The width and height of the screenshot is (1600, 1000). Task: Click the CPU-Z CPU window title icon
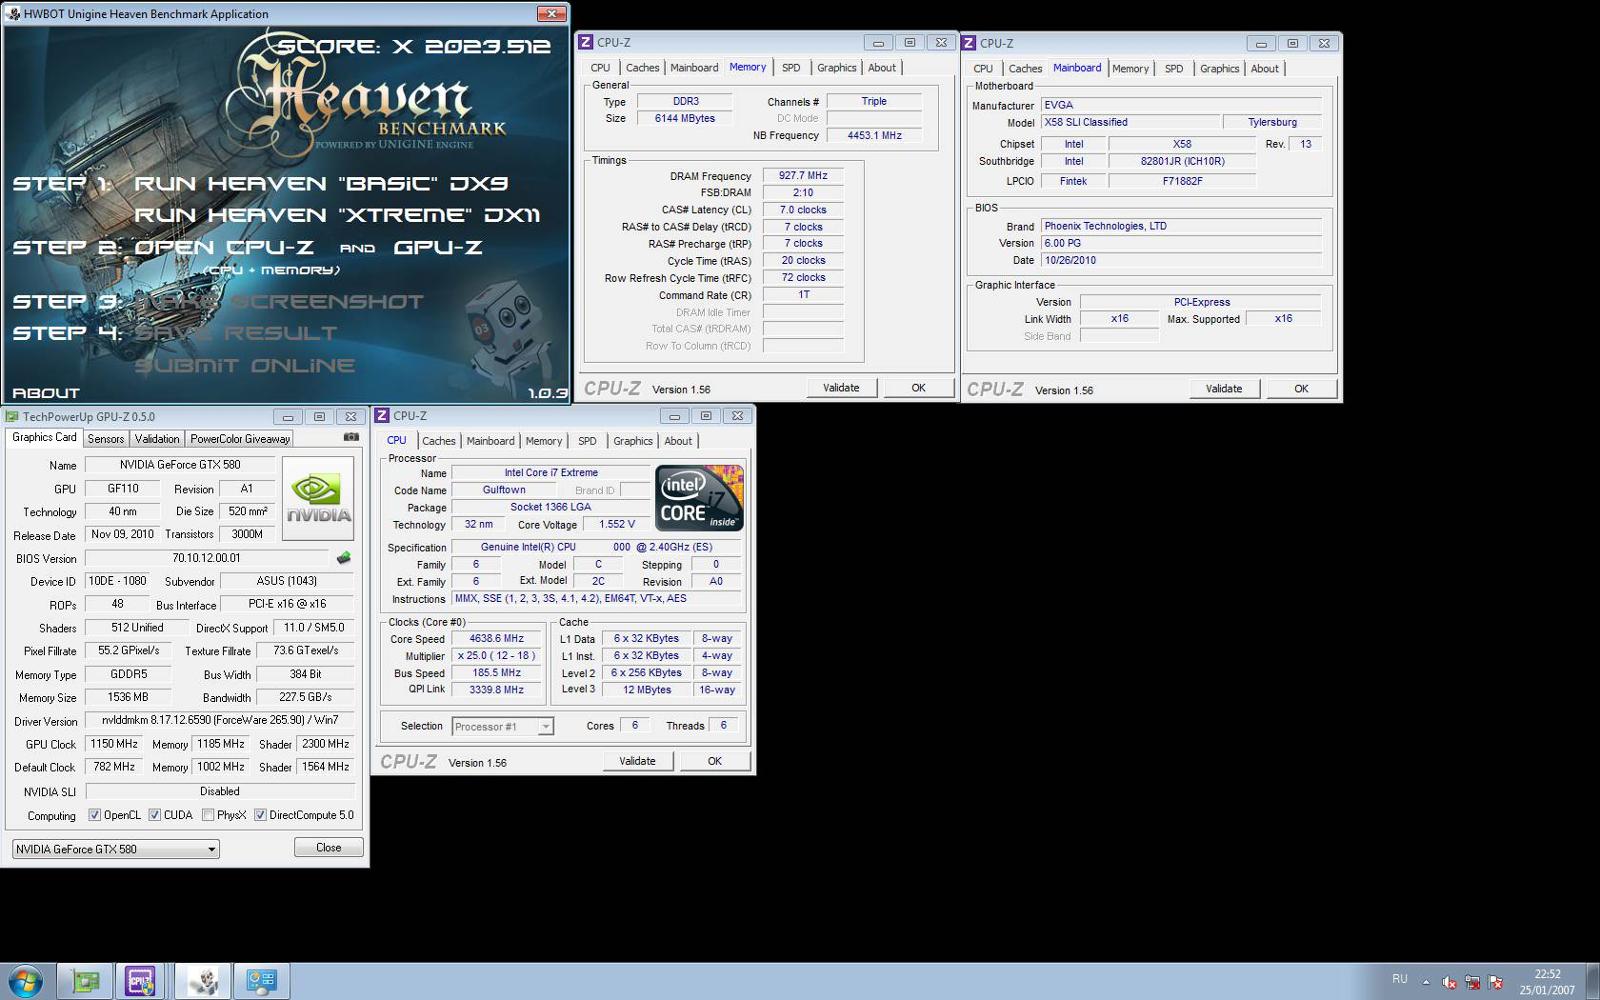pyautogui.click(x=382, y=416)
